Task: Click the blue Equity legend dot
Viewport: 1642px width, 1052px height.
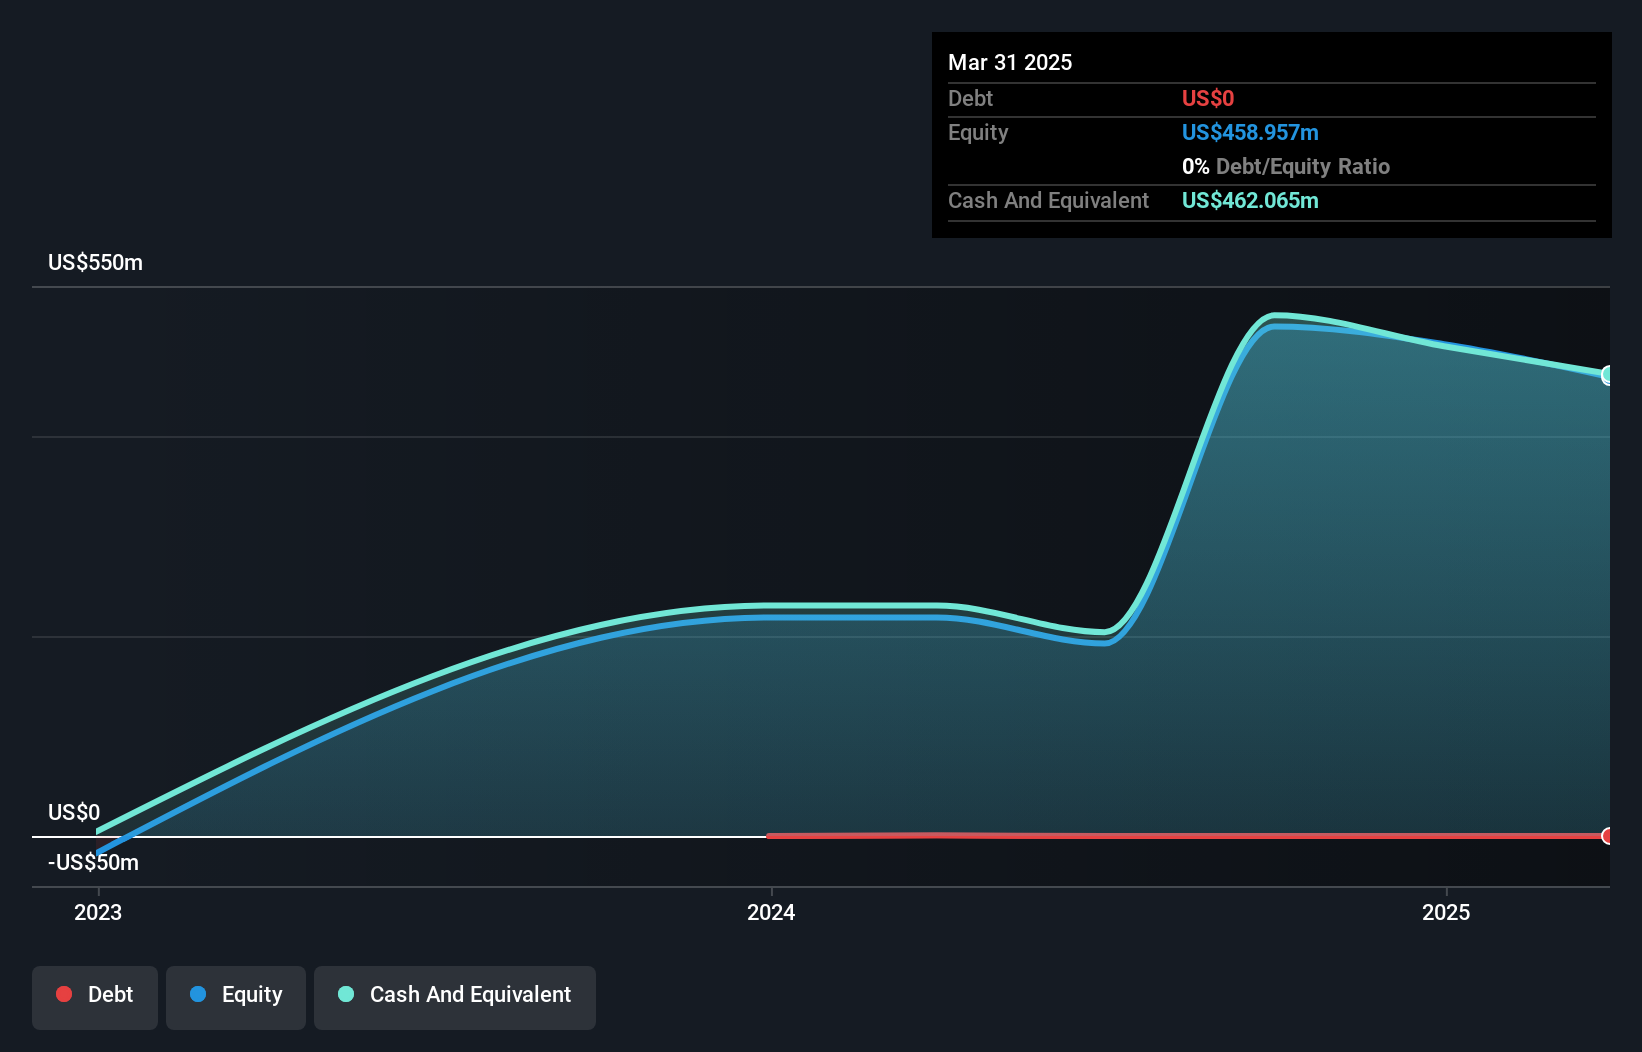Action: (198, 994)
